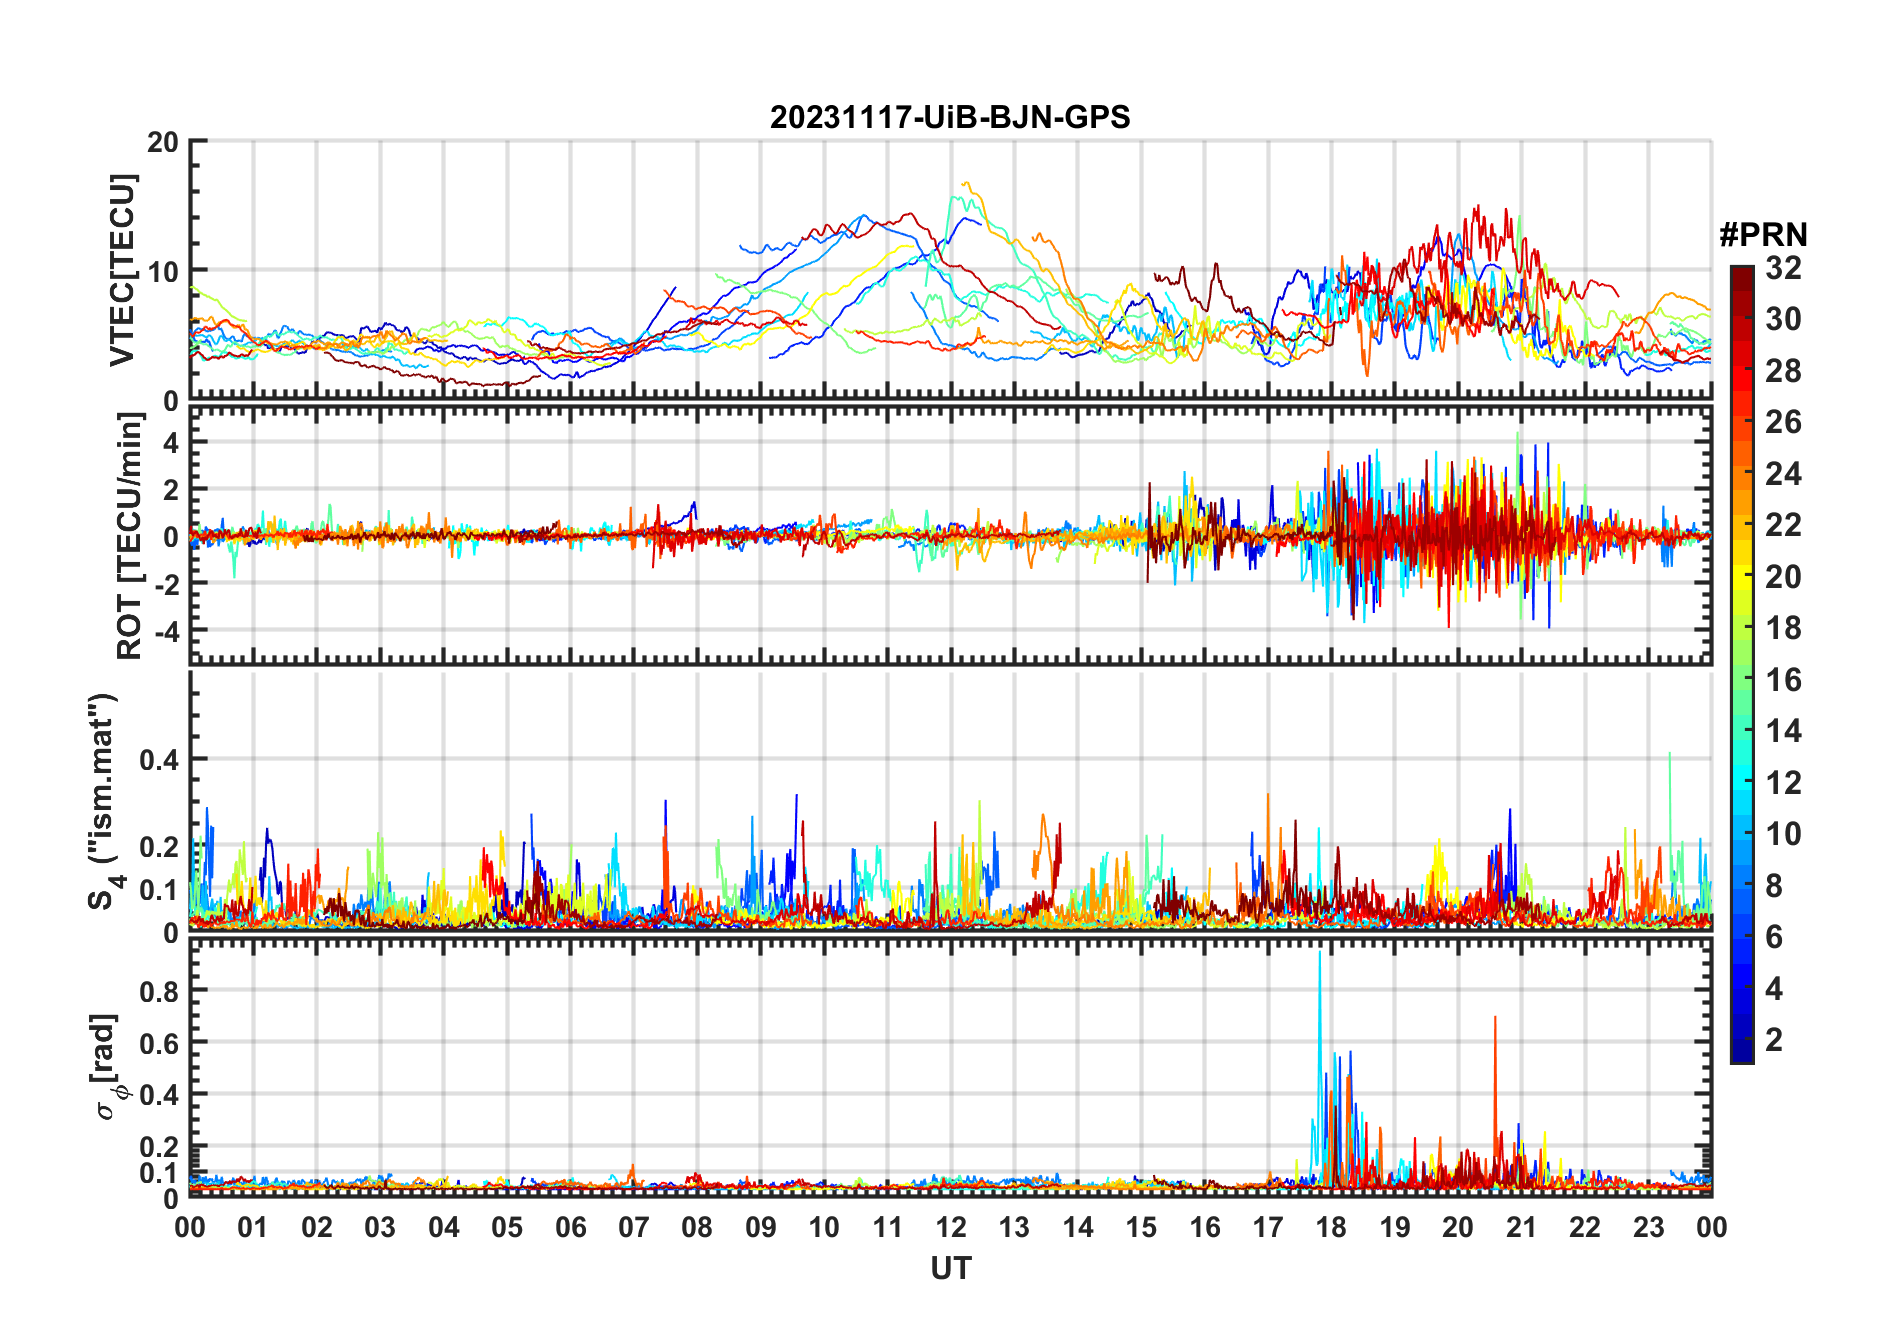
Task: Click the "#PRN" colorbar heading
Action: tap(1763, 235)
